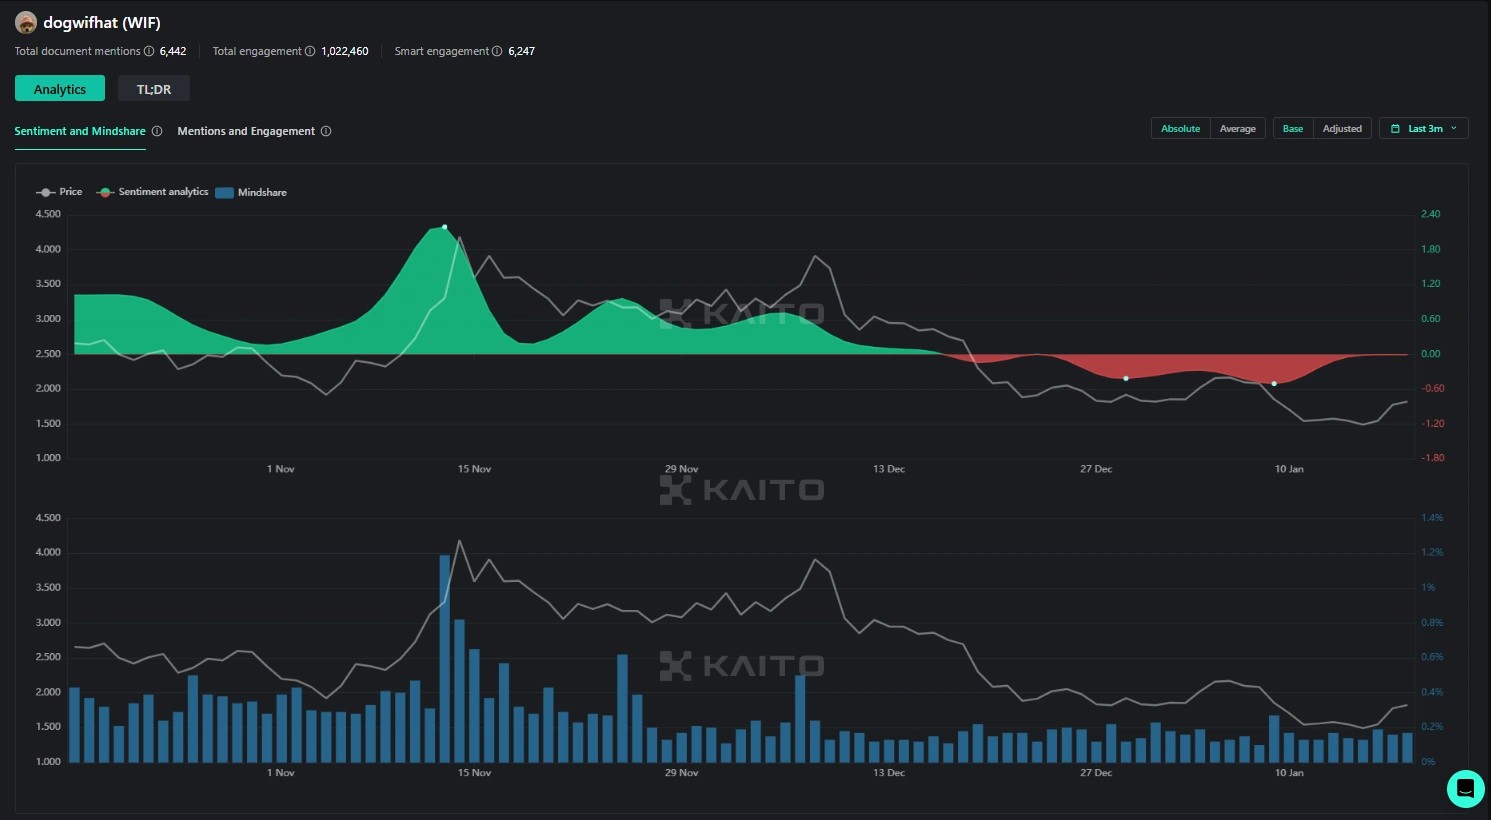Select the Absolute view option
Image resolution: width=1491 pixels, height=820 pixels.
1181,129
